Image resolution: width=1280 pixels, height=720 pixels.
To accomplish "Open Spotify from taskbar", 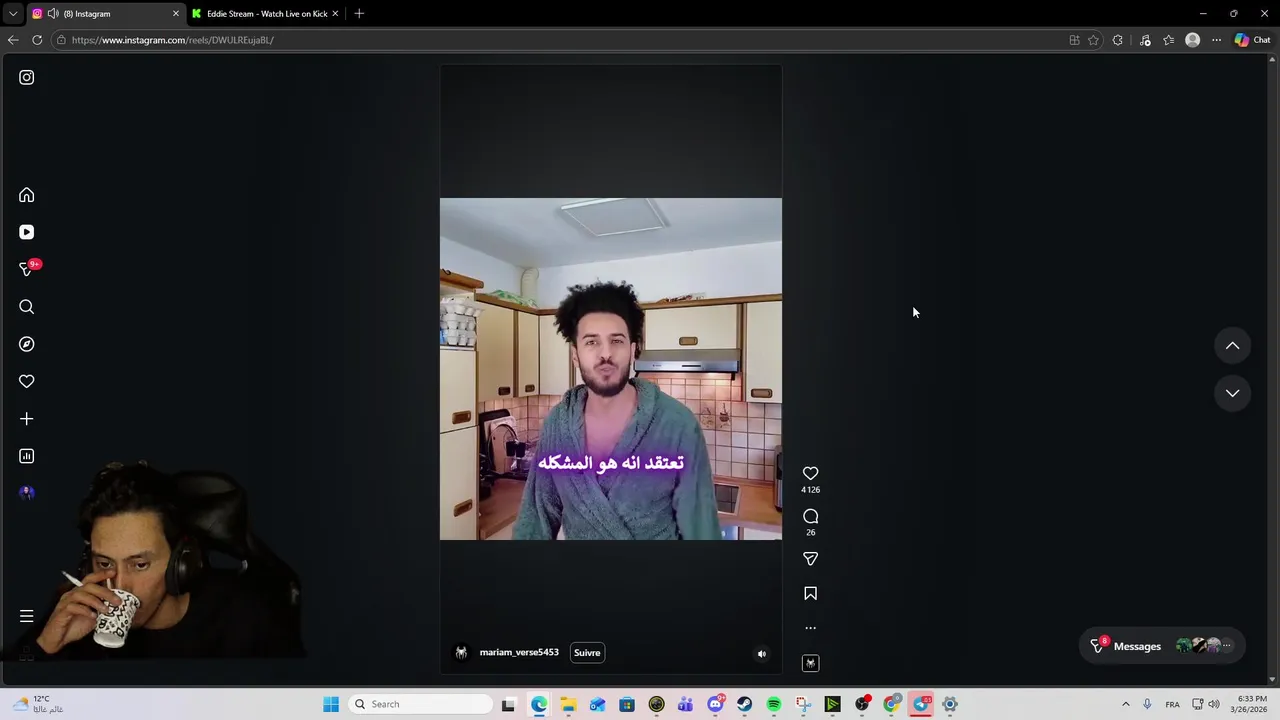I will [774, 704].
